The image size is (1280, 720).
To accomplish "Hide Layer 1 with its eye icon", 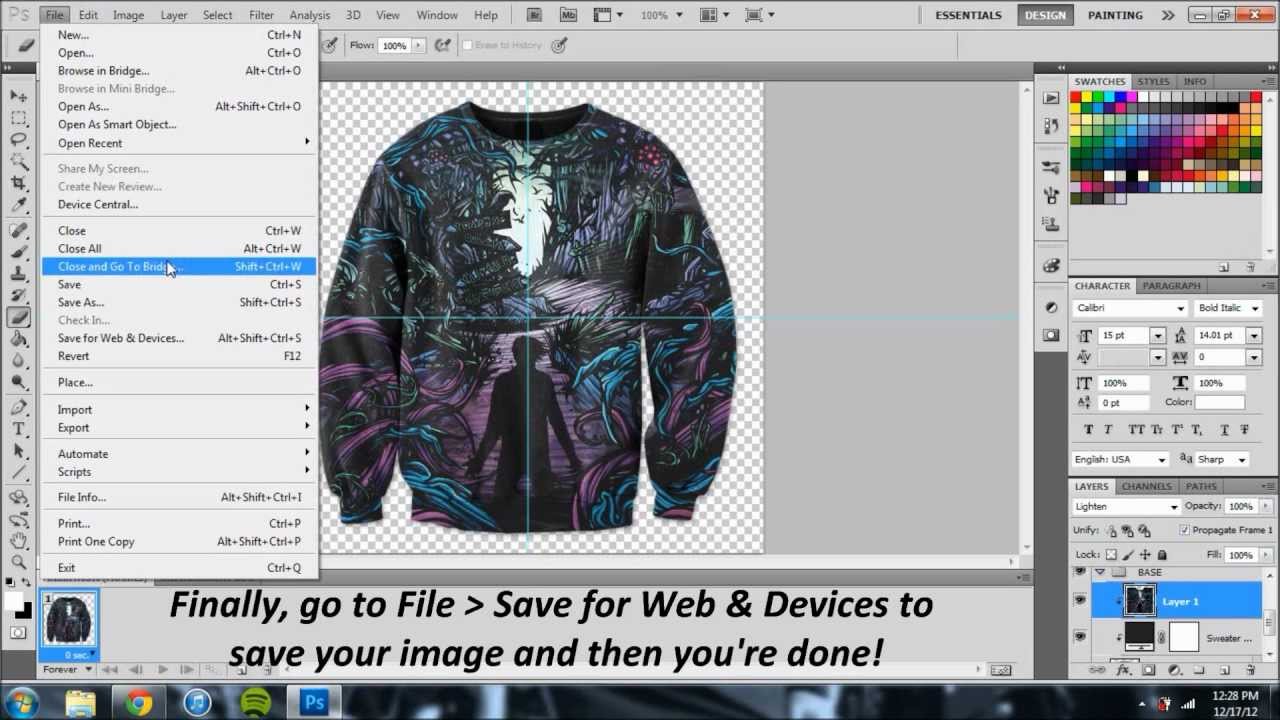I will 1080,601.
